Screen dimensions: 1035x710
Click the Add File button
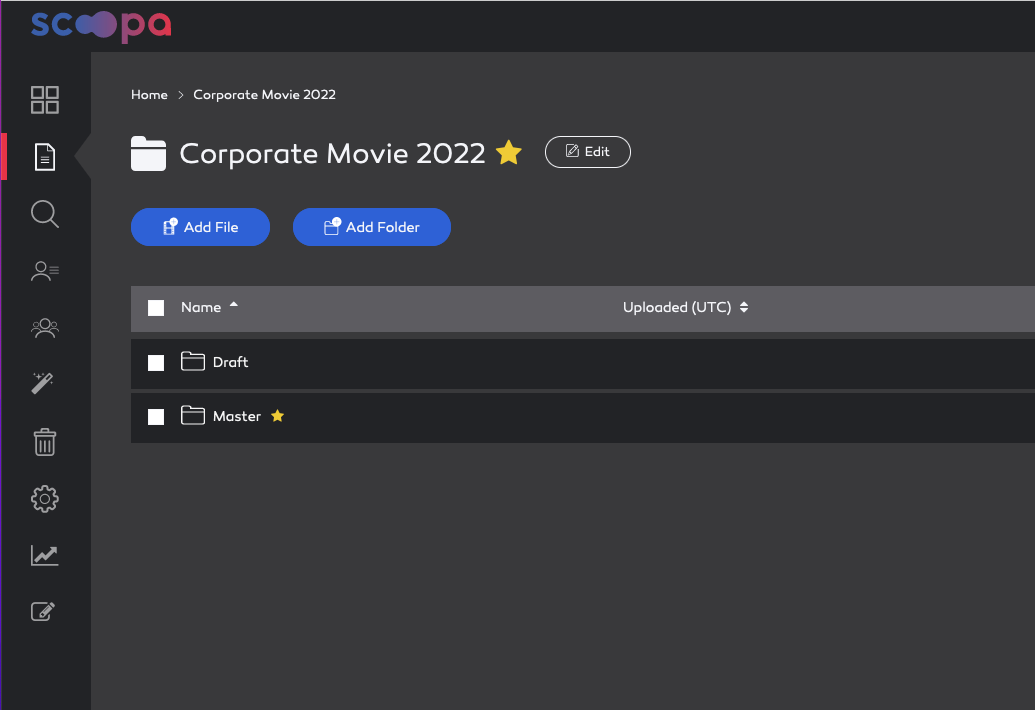(x=201, y=227)
